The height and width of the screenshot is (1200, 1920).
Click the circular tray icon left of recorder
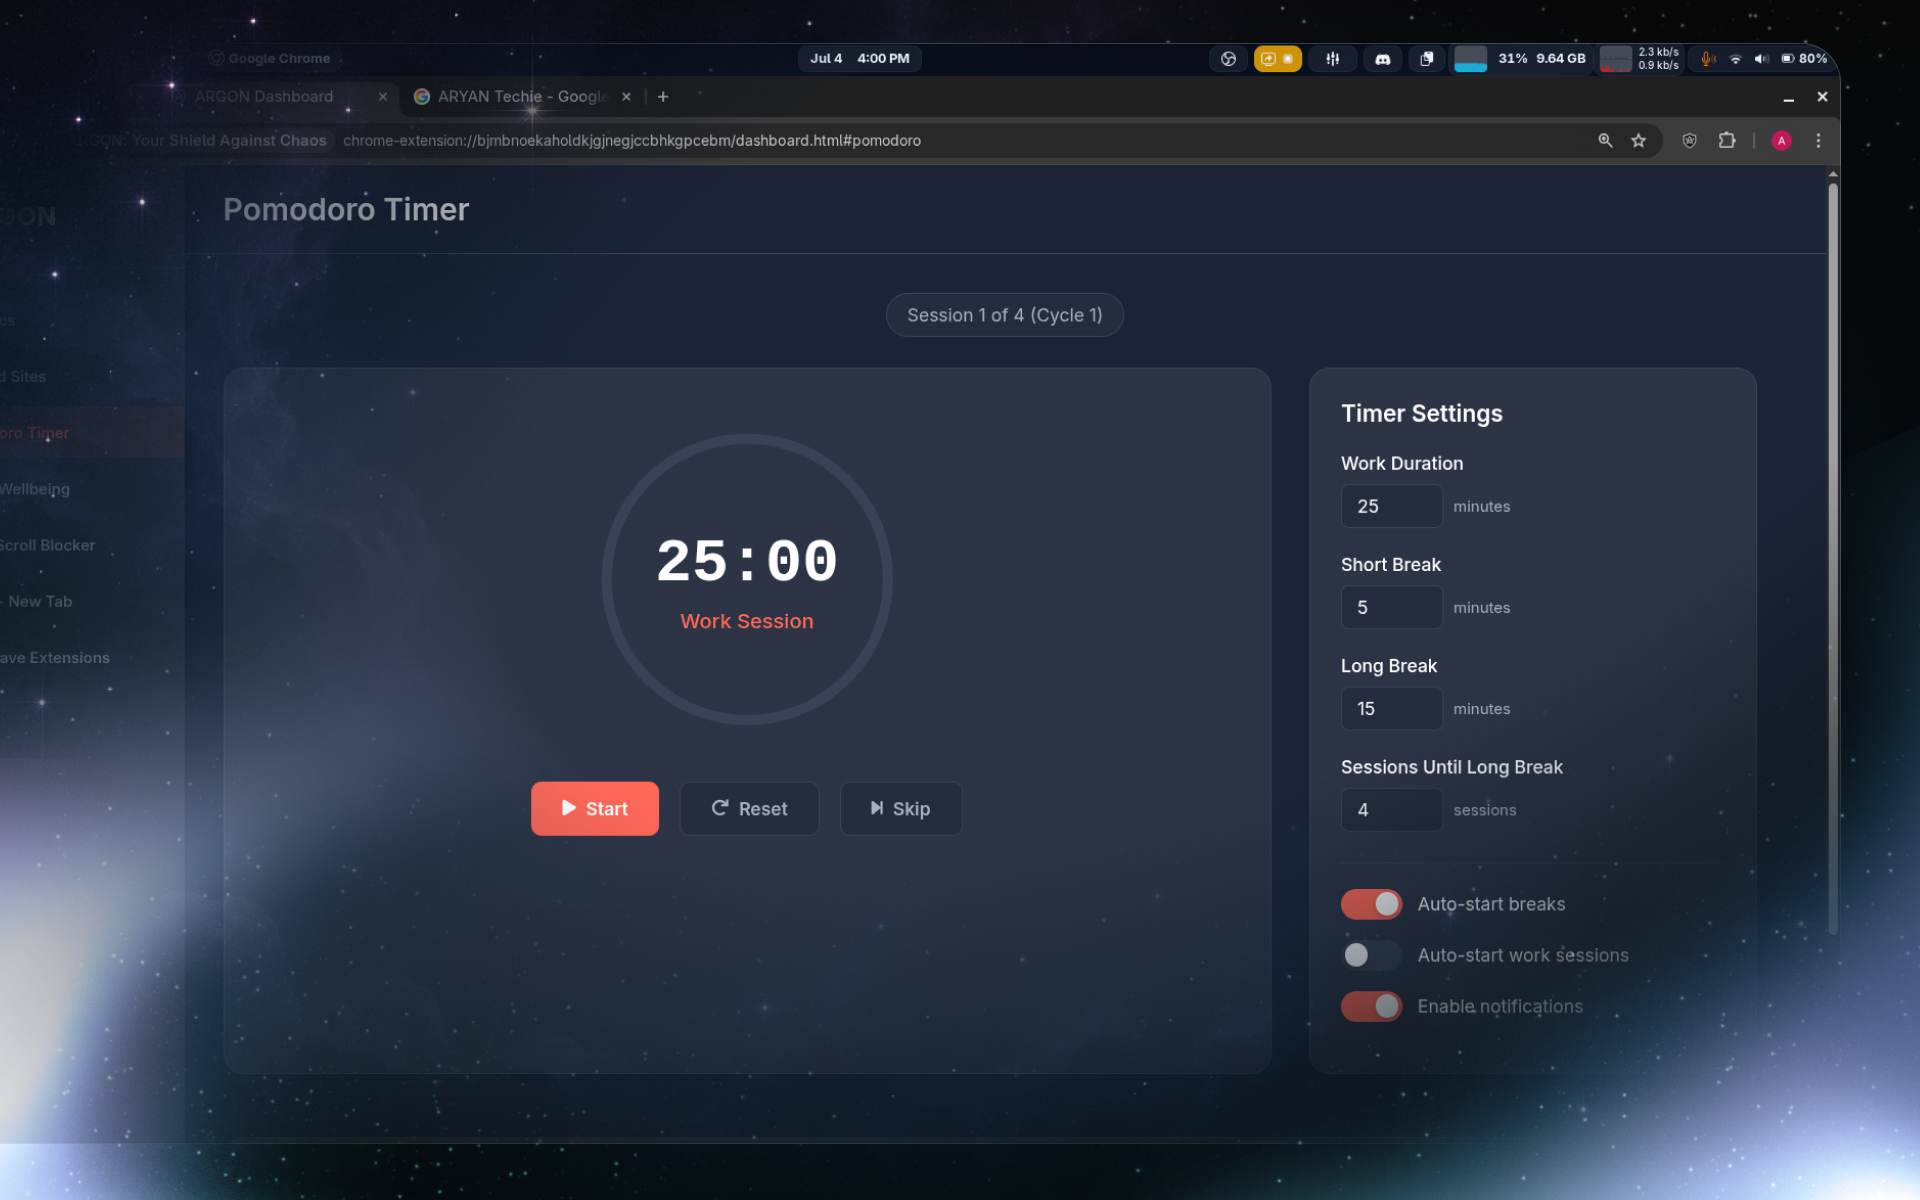click(x=1228, y=59)
